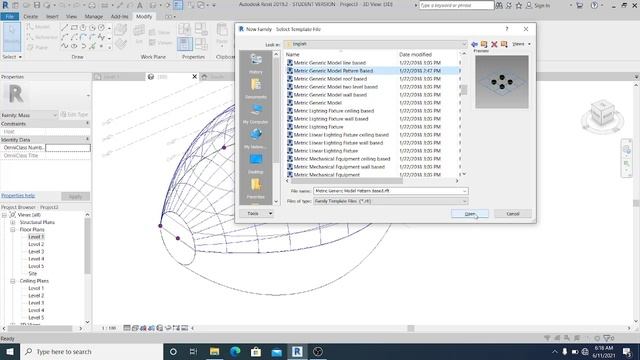
Task: Open the Tools dropdown in dialog
Action: click(256, 213)
